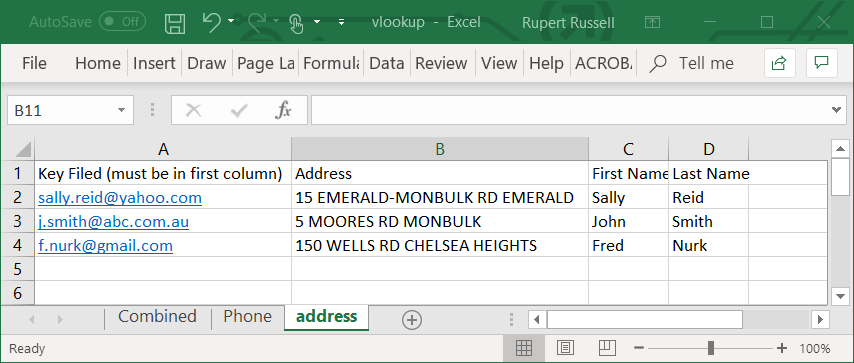Open the File tab
Screen dimensions: 854x363
[x=34, y=63]
